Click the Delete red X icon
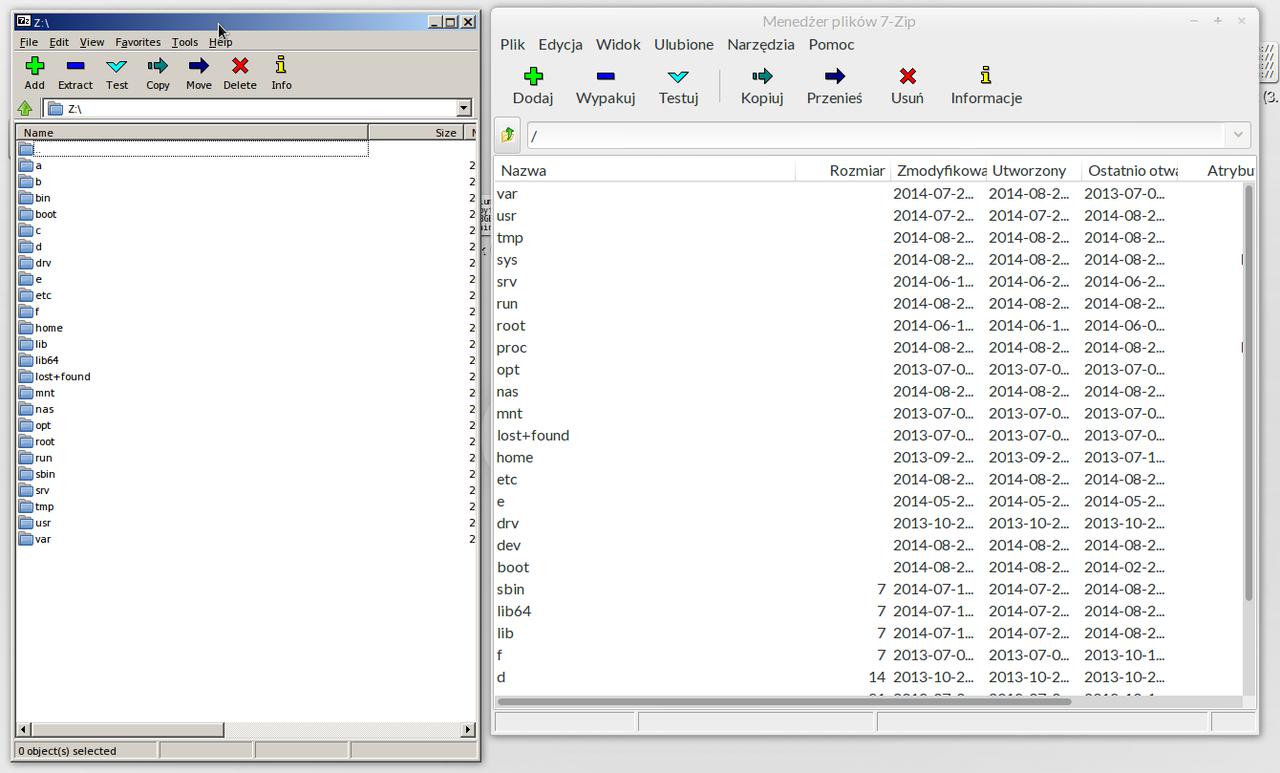The image size is (1280, 773). [x=240, y=67]
